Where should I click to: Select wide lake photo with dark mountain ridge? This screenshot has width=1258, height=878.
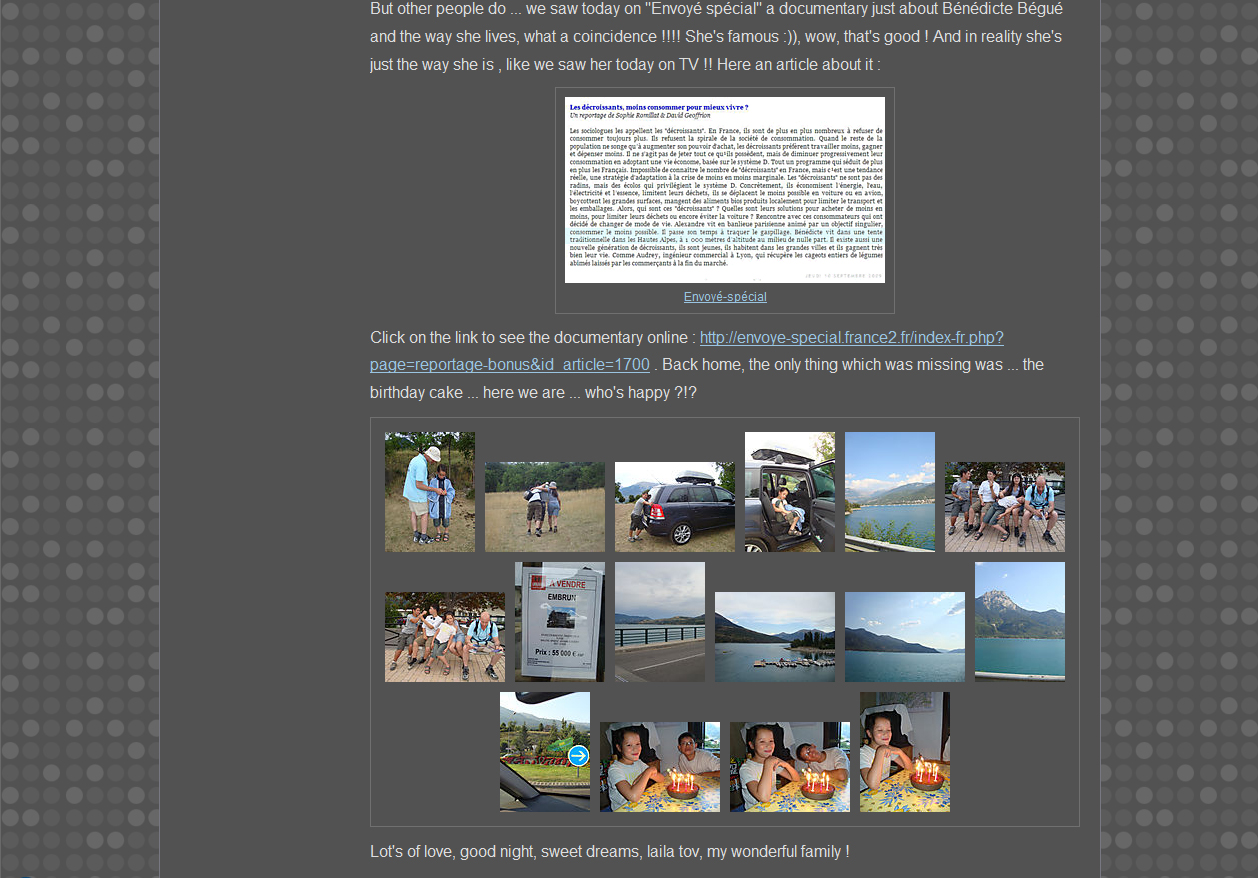coord(905,637)
